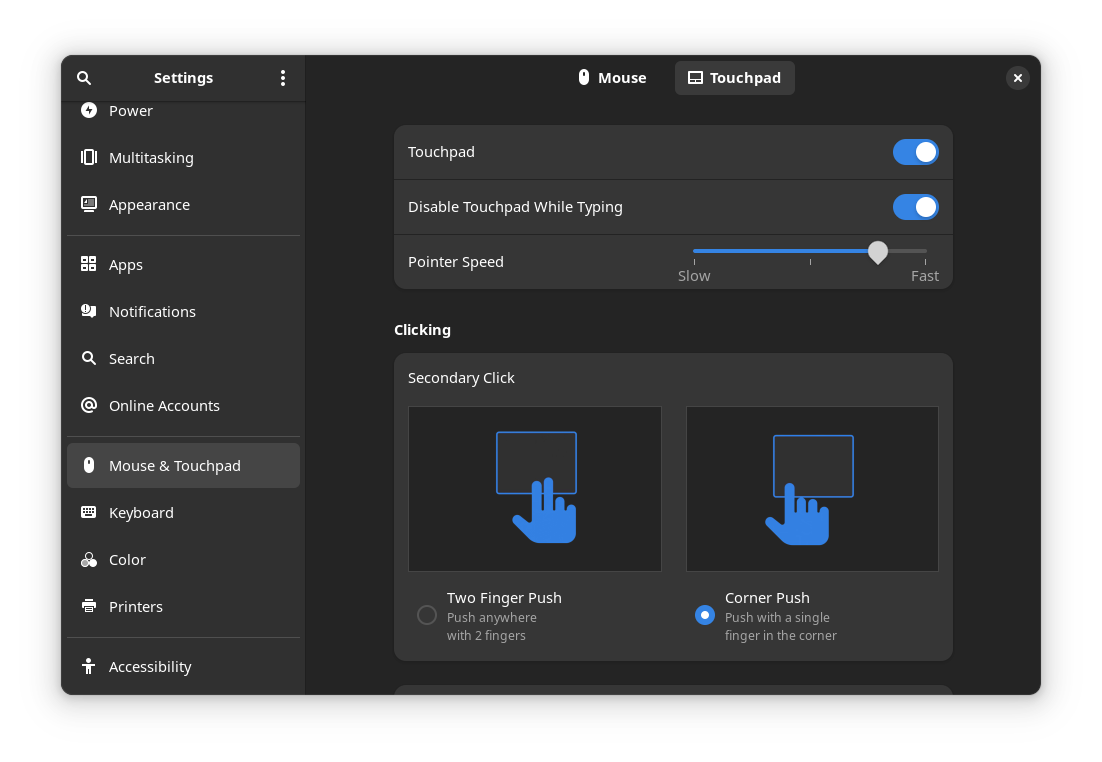Viewport: 1102px width, 762px height.
Task: Click the Two Finger Push illustration
Action: [535, 489]
